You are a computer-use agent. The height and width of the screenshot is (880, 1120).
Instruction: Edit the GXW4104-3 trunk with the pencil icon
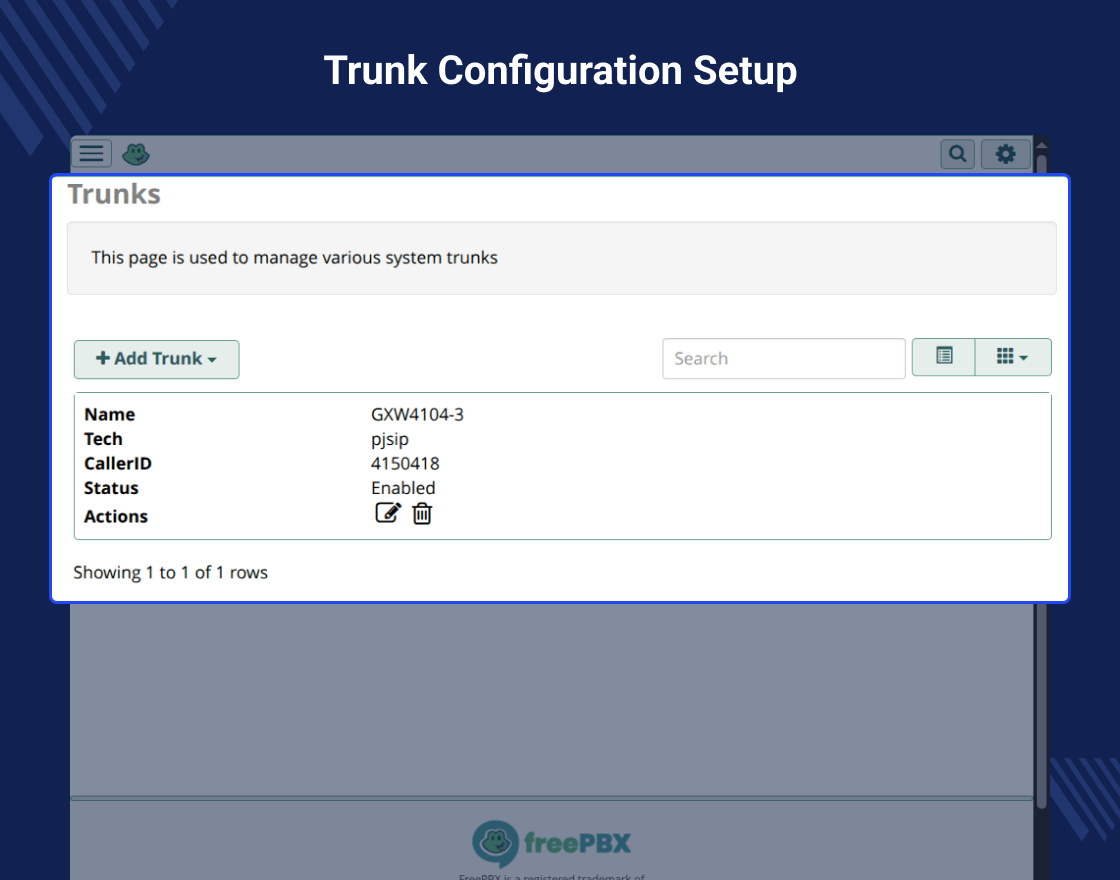pos(387,514)
